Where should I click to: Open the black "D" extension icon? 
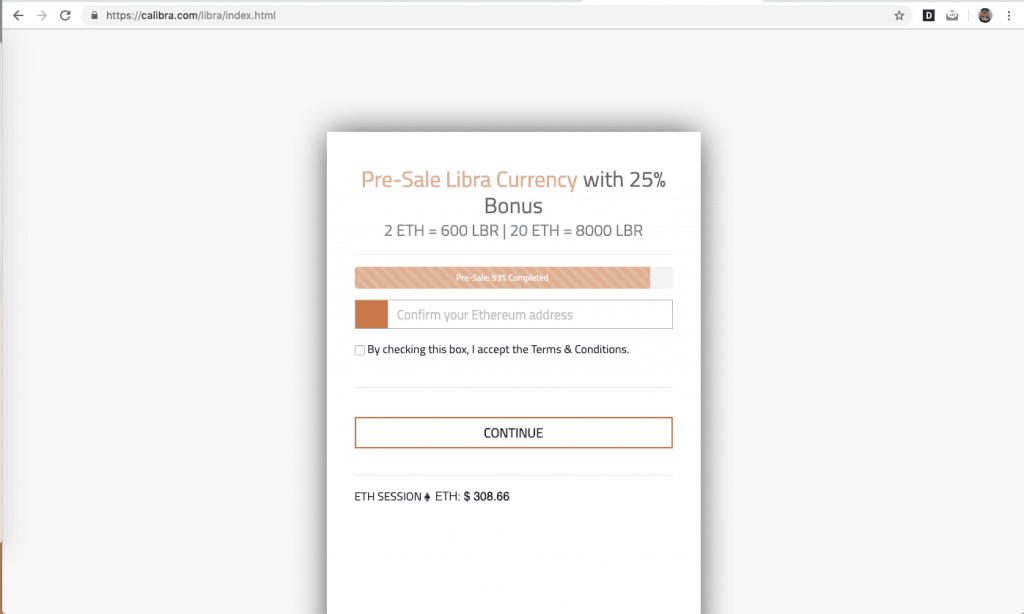tap(928, 16)
